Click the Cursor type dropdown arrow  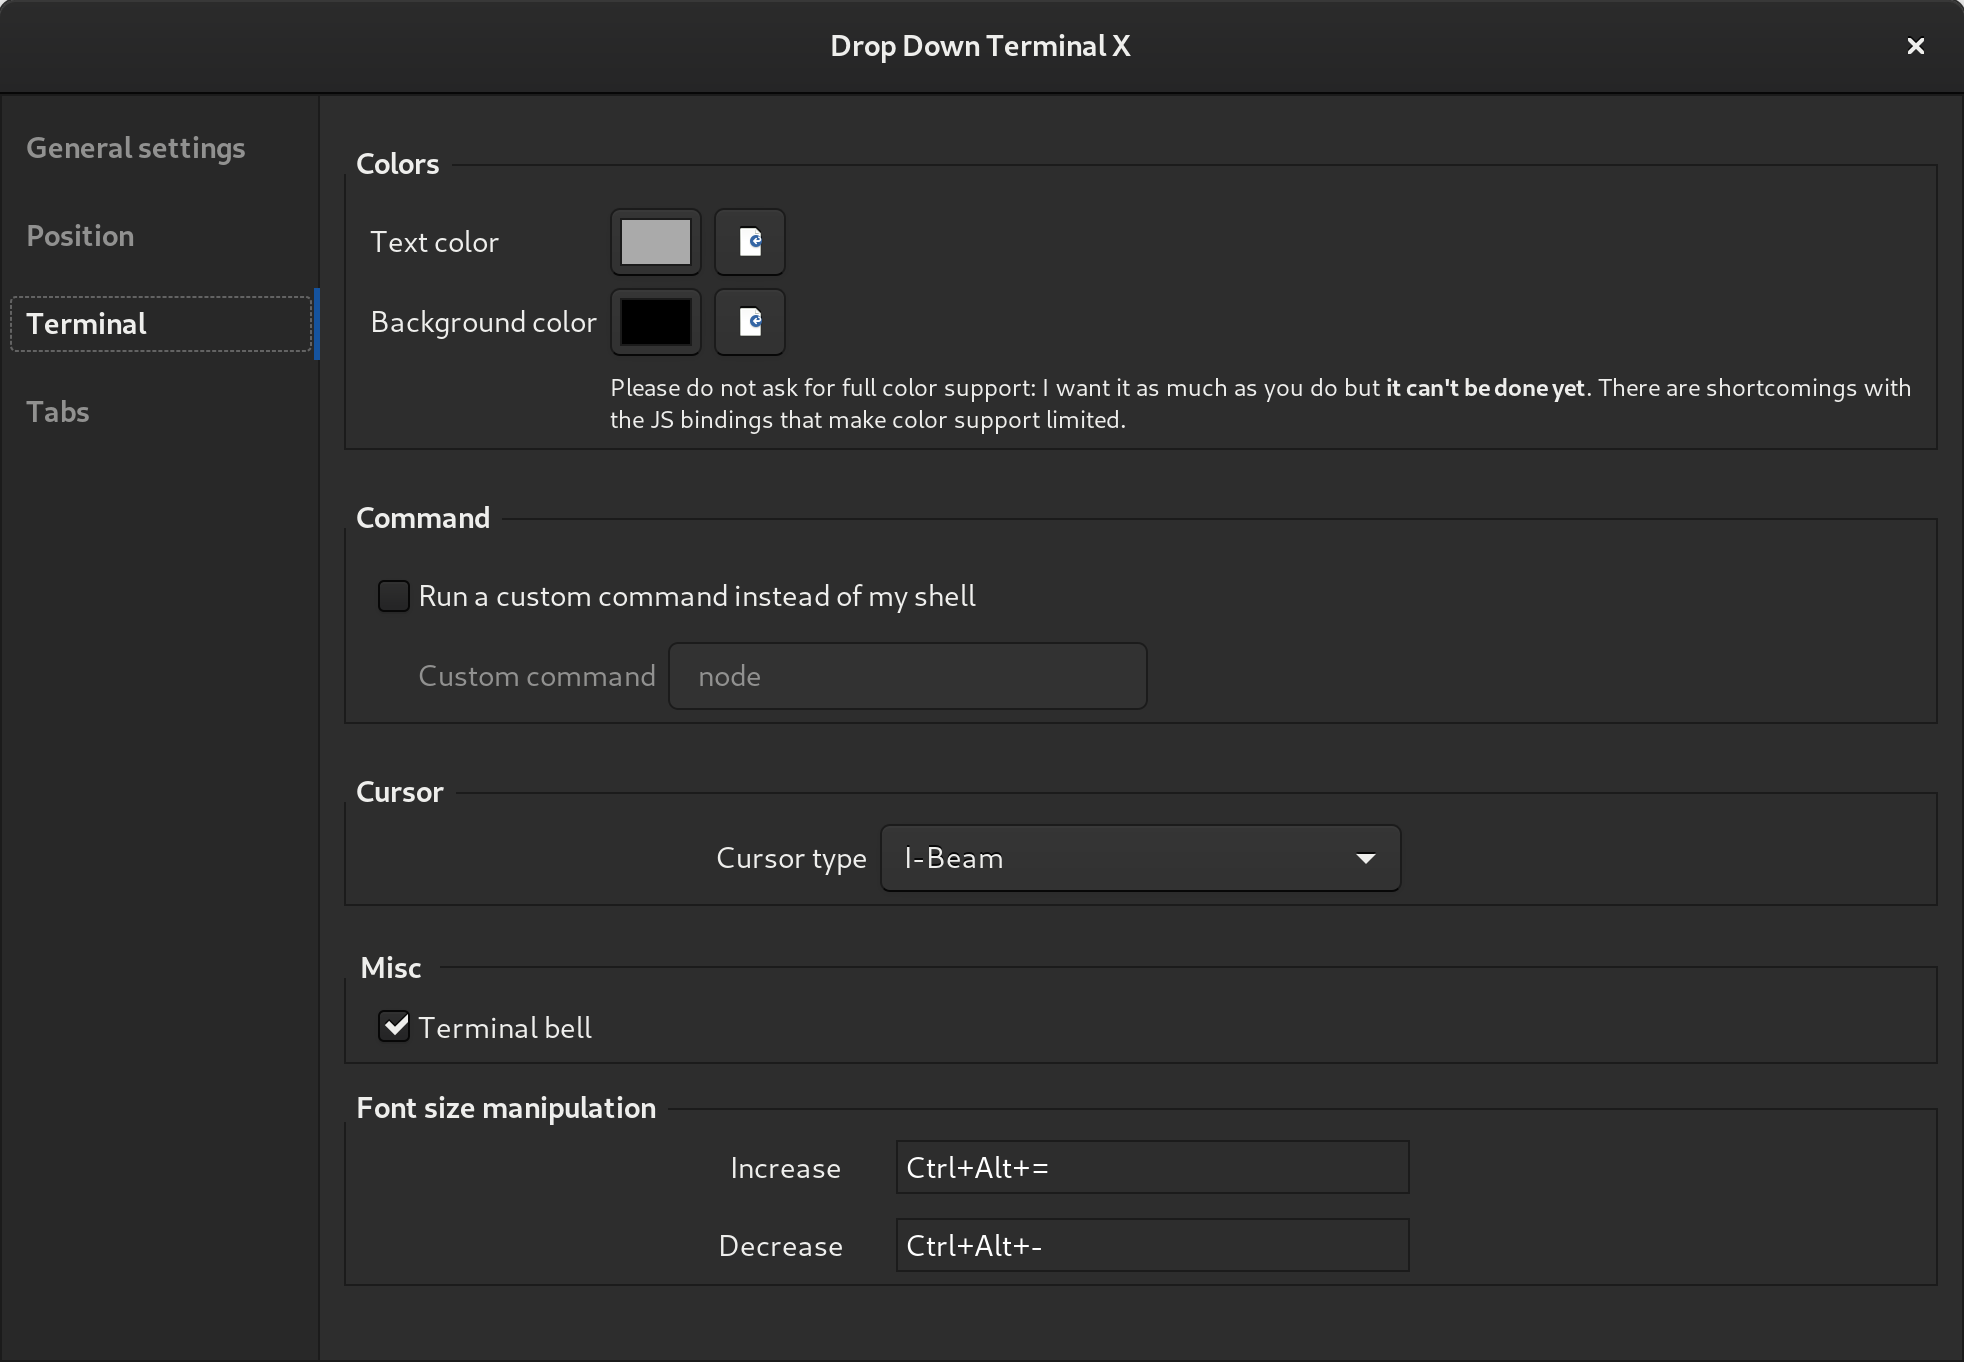point(1365,858)
